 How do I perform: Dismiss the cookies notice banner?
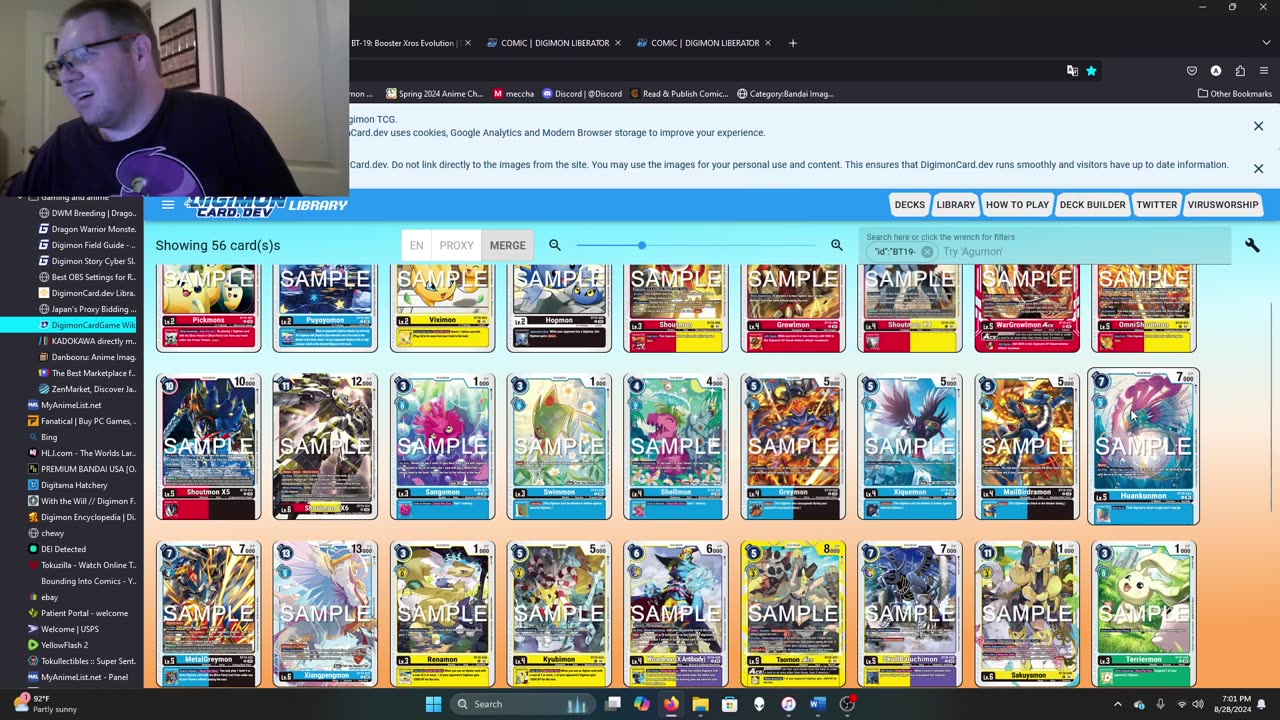point(1258,126)
